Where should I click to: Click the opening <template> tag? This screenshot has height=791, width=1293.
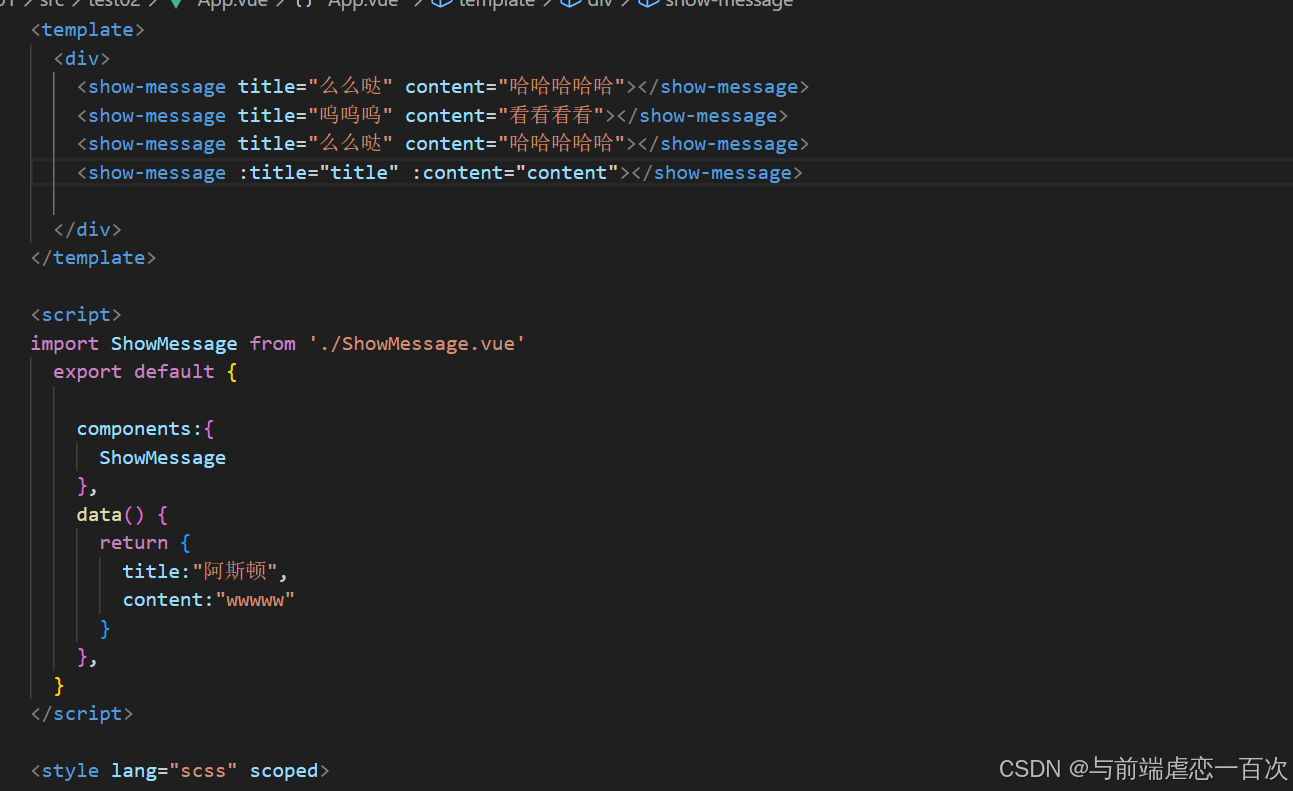pyautogui.click(x=88, y=30)
